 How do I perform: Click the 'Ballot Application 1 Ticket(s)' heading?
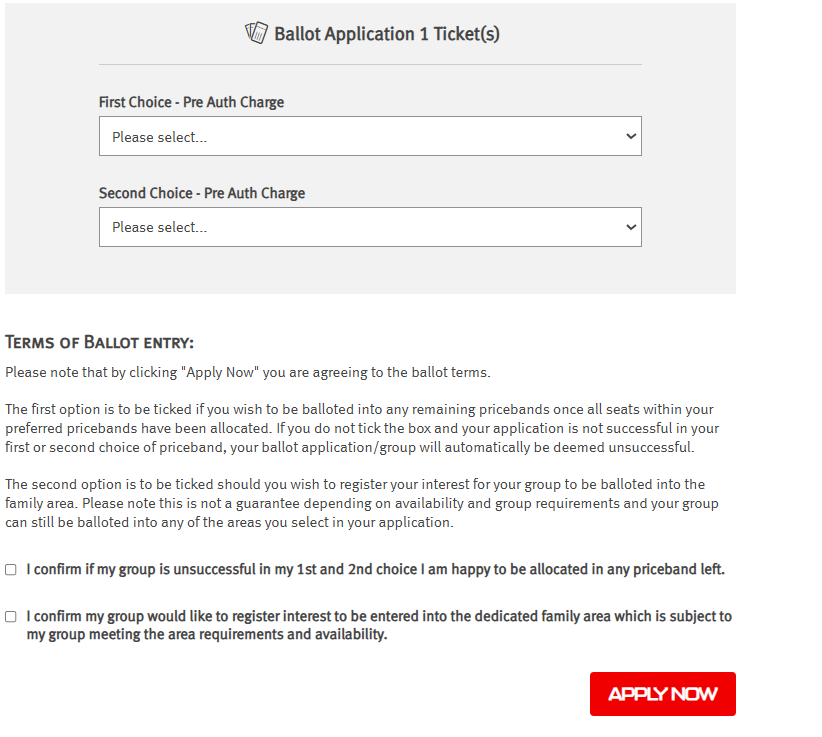(x=387, y=34)
